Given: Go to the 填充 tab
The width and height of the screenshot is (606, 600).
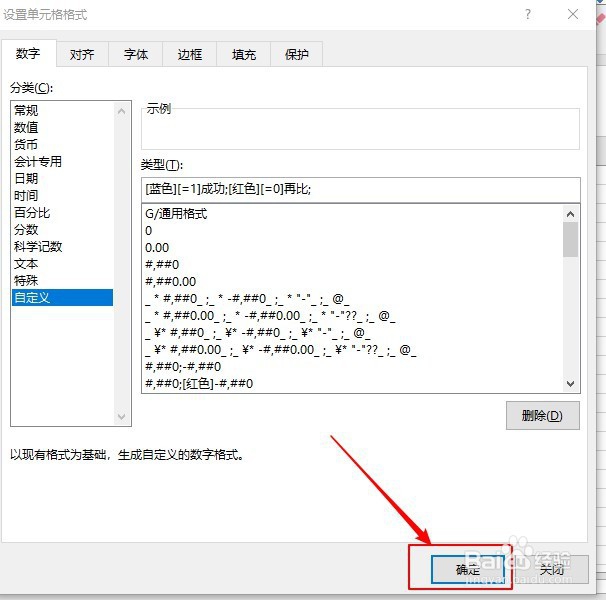Looking at the screenshot, I should (243, 55).
